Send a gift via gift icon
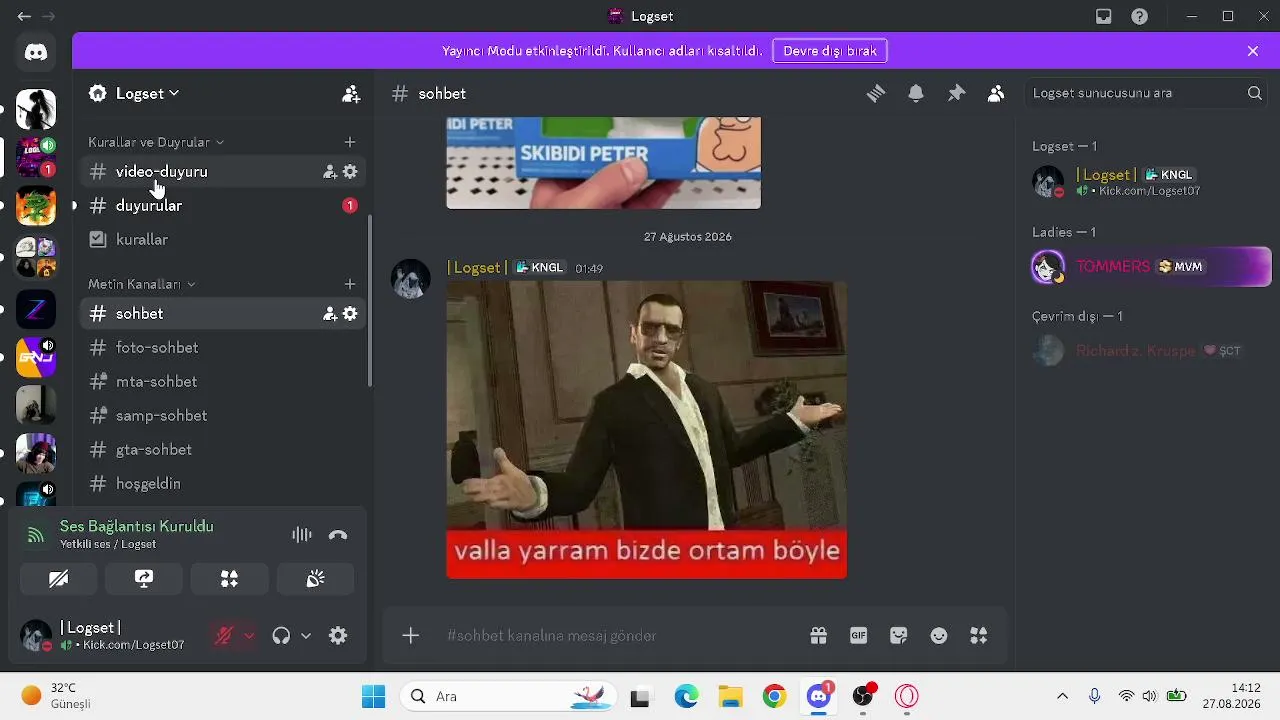 pyautogui.click(x=818, y=636)
